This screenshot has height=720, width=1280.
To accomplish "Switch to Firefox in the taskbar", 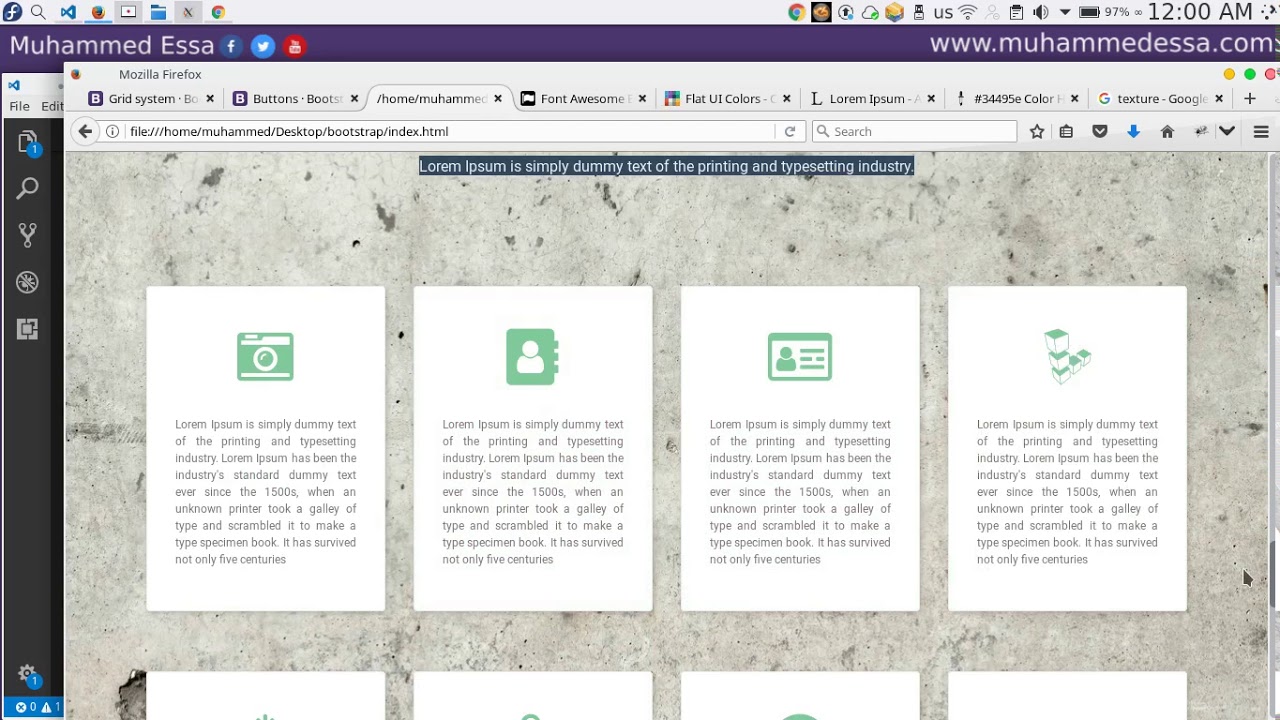I will [x=98, y=12].
